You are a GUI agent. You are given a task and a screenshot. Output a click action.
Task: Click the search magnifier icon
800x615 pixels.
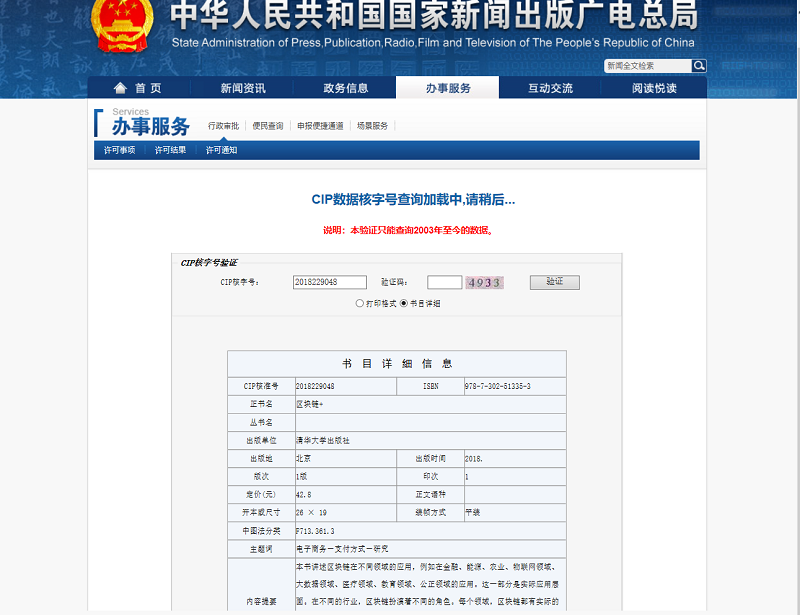(x=699, y=66)
